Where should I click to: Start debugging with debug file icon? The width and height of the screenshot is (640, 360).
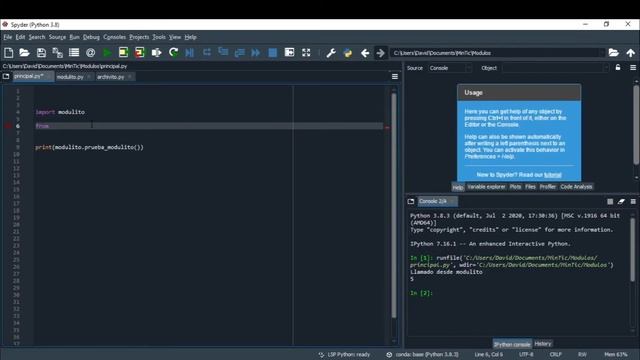click(x=190, y=53)
